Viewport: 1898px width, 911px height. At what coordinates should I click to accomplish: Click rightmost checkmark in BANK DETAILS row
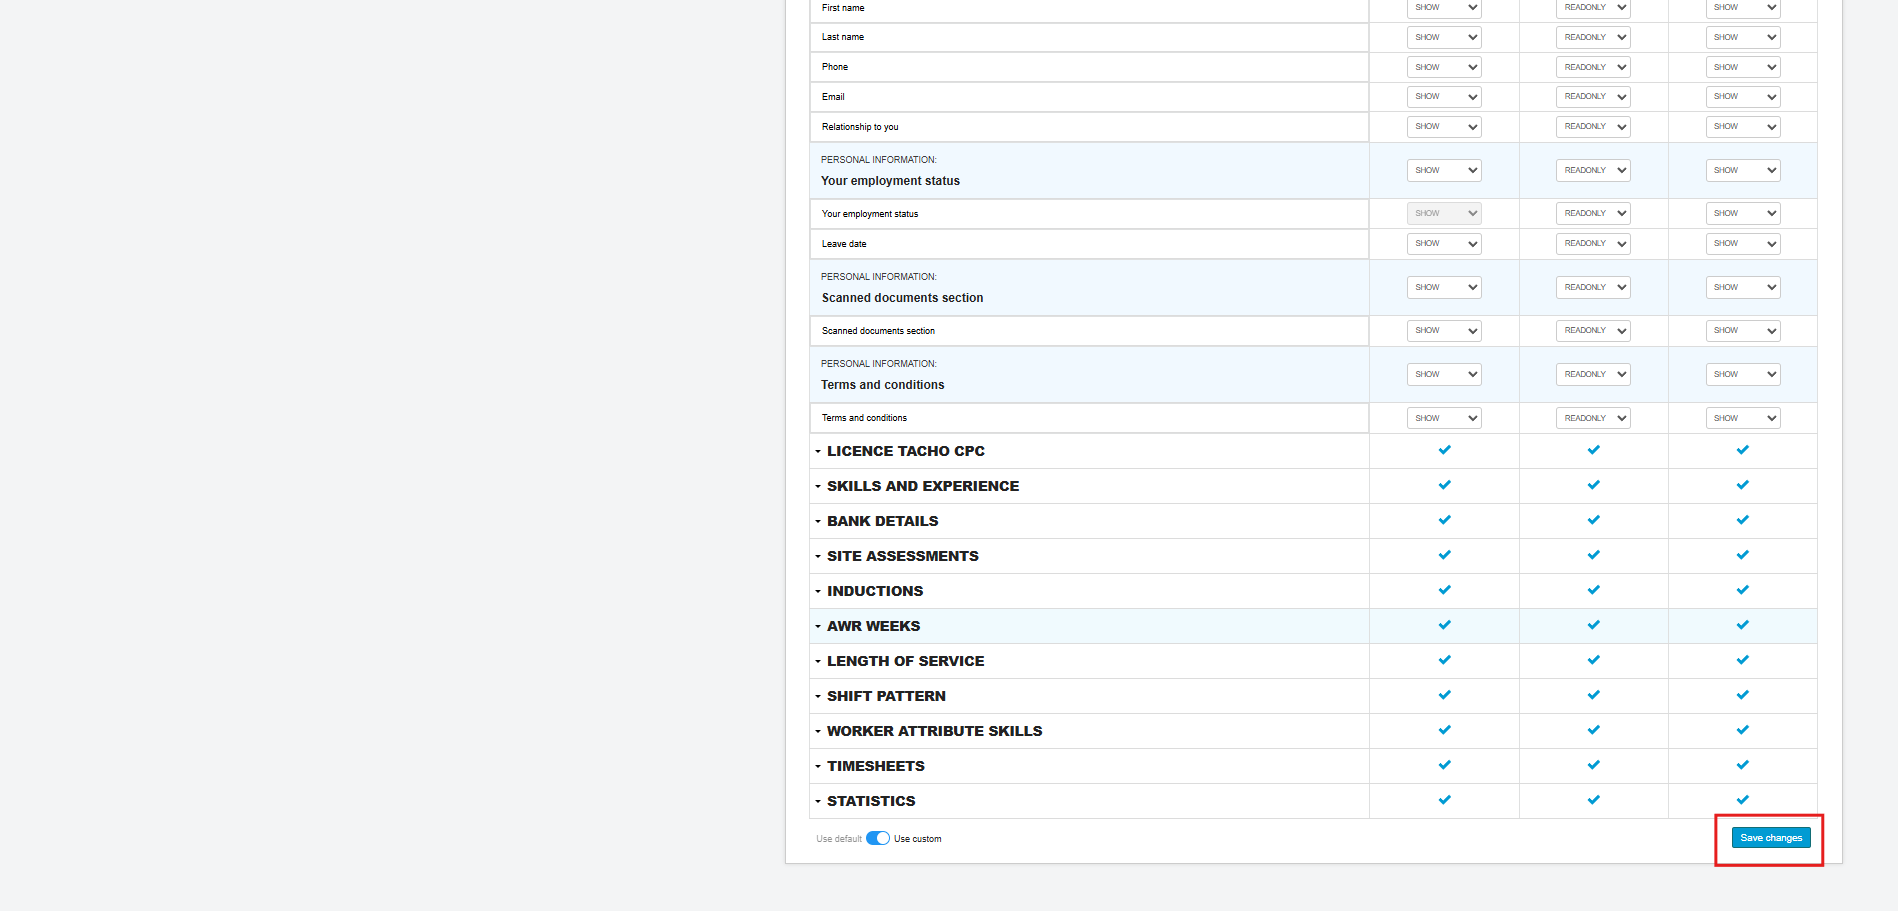tap(1742, 520)
